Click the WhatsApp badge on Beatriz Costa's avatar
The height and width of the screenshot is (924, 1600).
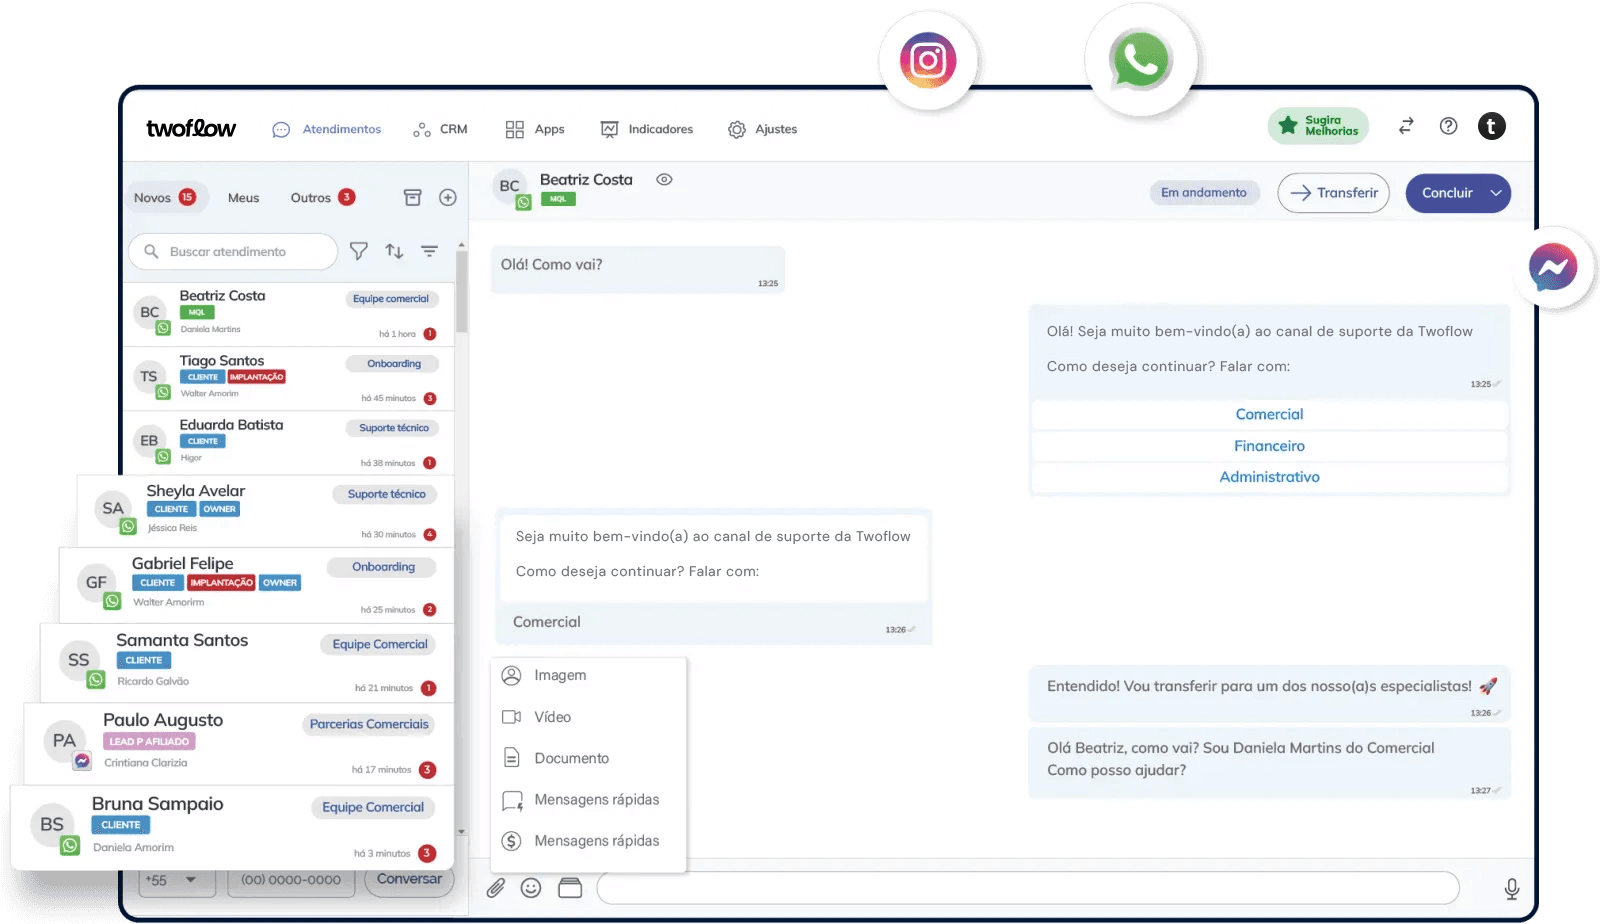(523, 201)
